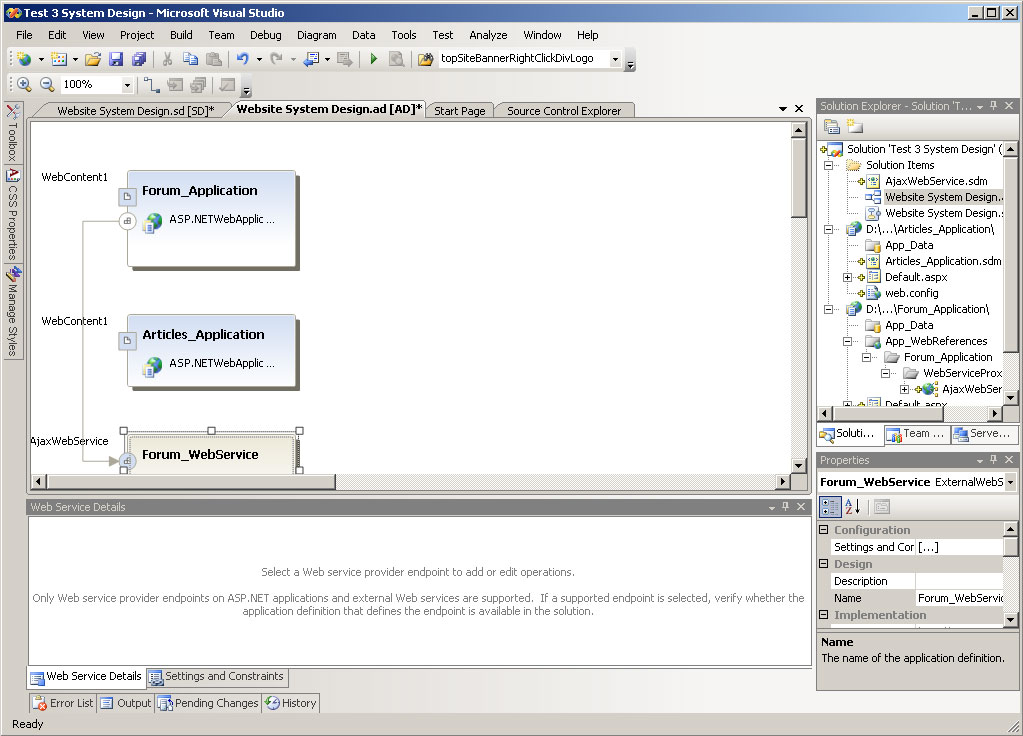The width and height of the screenshot is (1023, 736).
Task: Open the New Project dropdown arrow
Action: (41, 59)
